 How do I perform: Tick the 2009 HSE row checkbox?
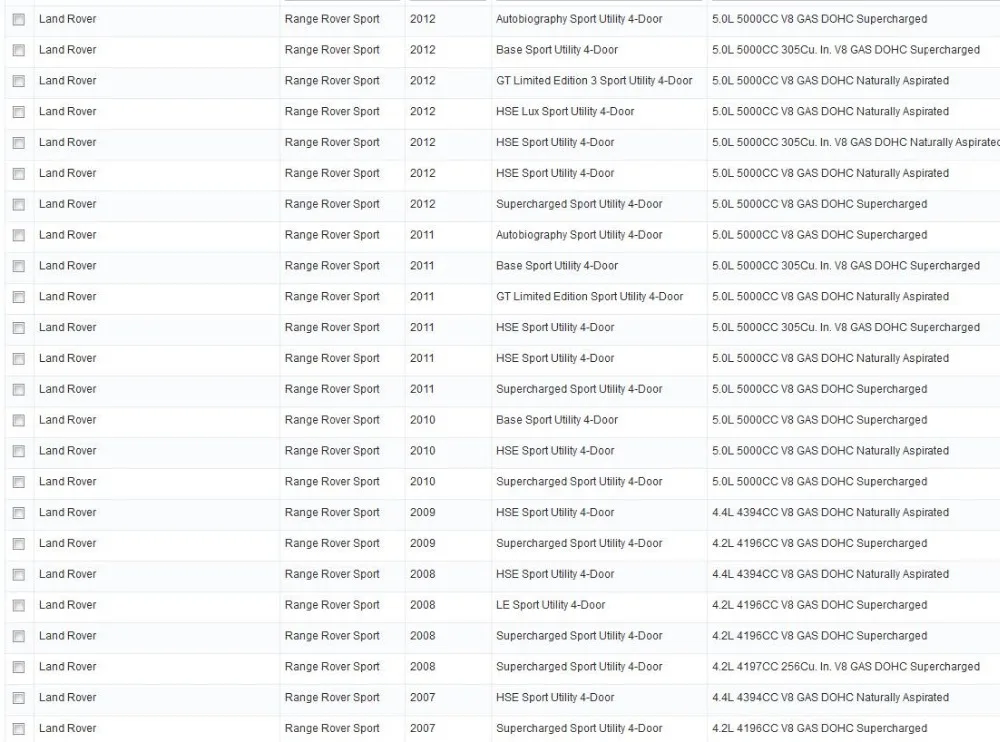(19, 513)
